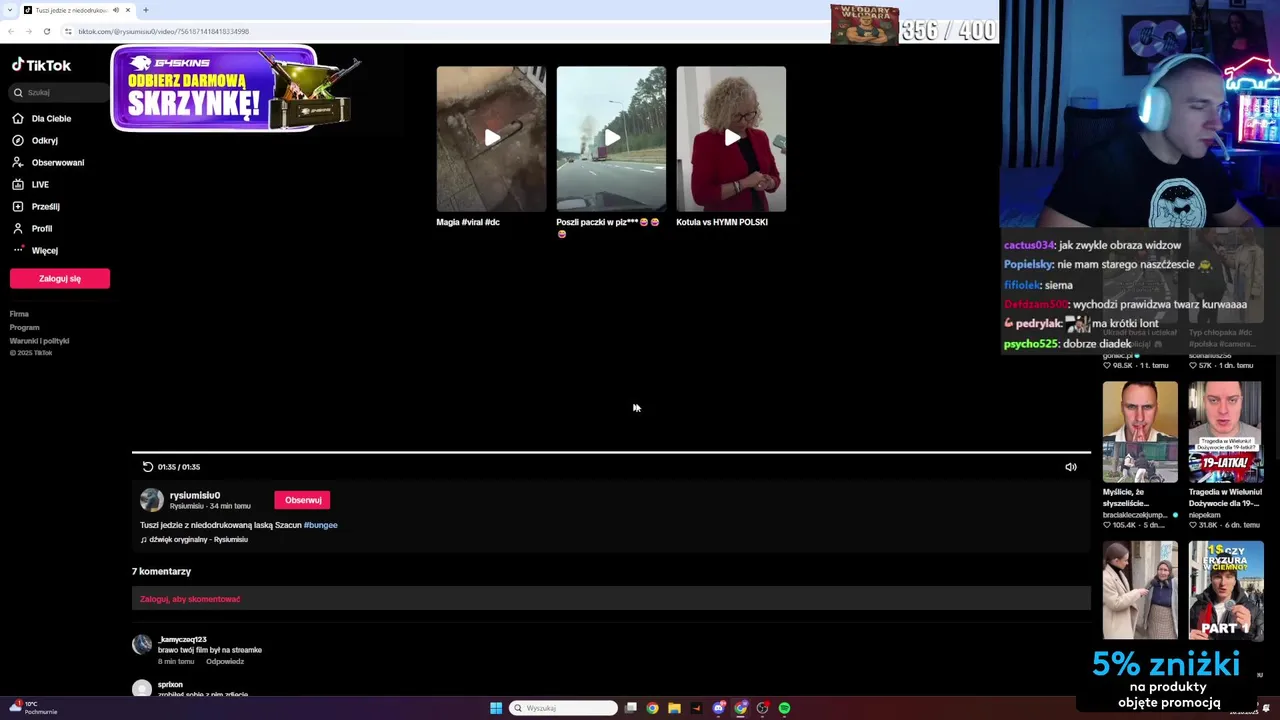Go forward with the browser arrow
Viewport: 1280px width, 720px height.
tap(28, 31)
